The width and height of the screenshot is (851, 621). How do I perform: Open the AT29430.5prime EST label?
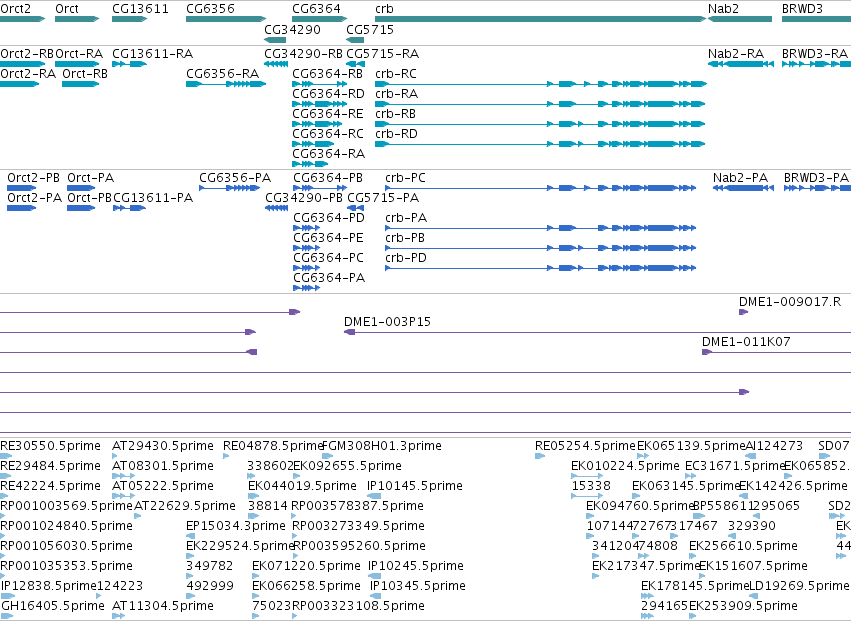[163, 446]
